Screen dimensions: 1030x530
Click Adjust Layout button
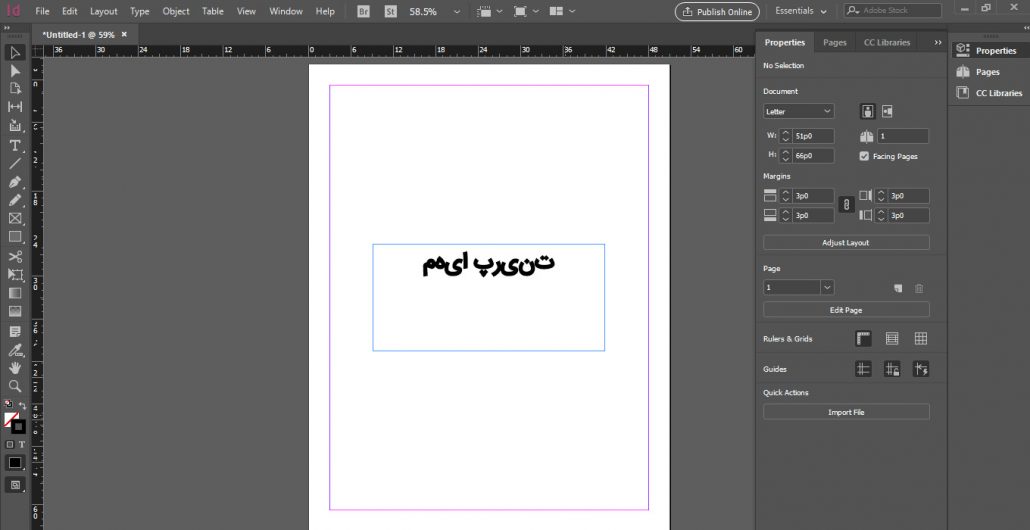click(x=846, y=243)
